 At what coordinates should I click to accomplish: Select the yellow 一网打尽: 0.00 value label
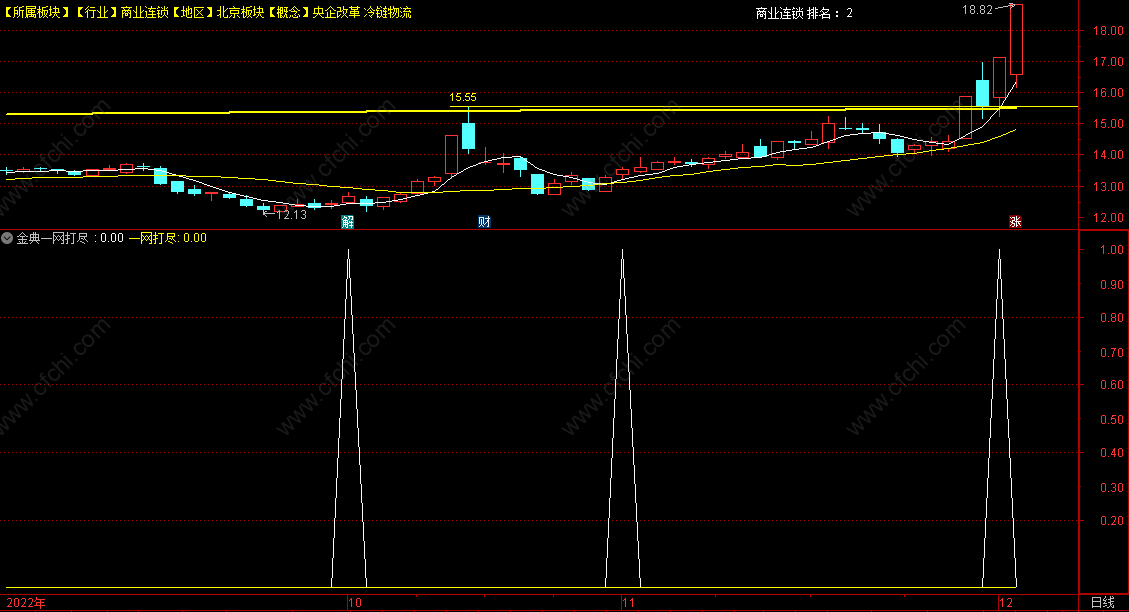pos(168,238)
